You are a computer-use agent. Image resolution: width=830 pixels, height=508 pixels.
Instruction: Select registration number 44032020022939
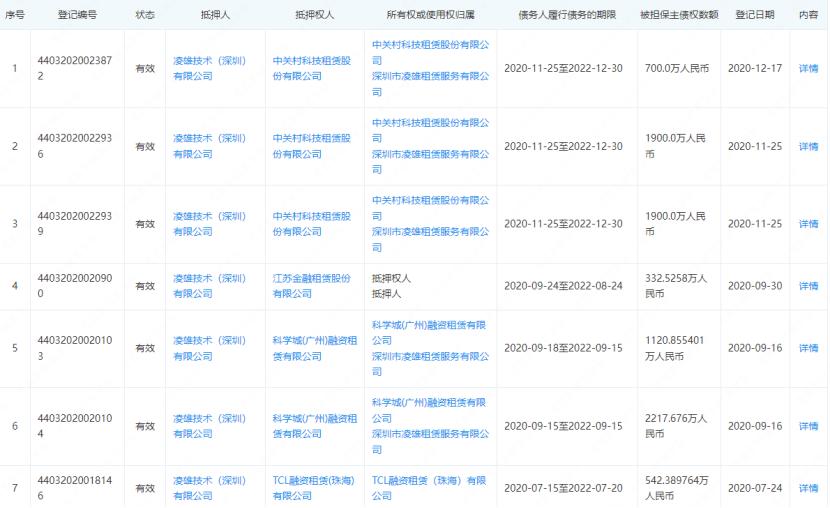(75, 224)
